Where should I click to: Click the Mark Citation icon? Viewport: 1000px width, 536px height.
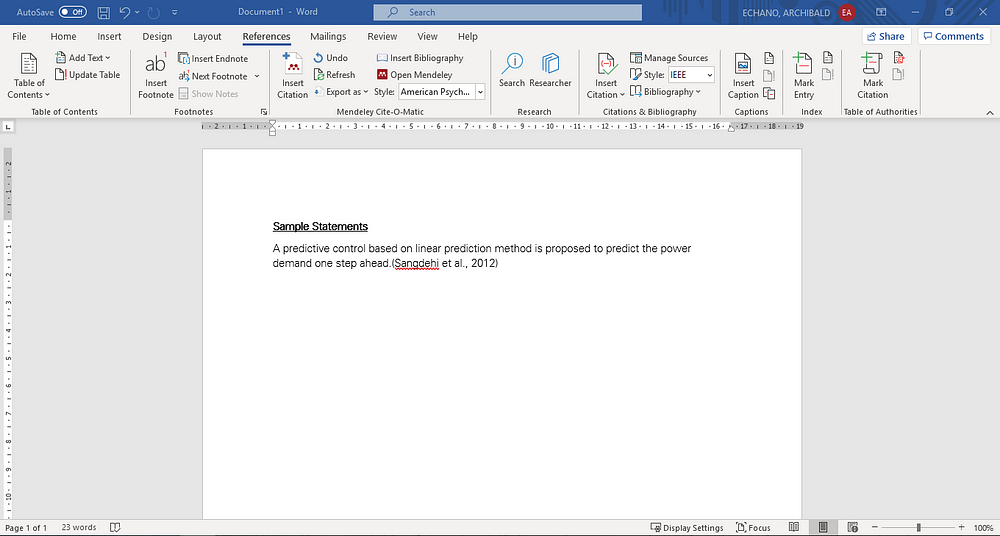[872, 75]
